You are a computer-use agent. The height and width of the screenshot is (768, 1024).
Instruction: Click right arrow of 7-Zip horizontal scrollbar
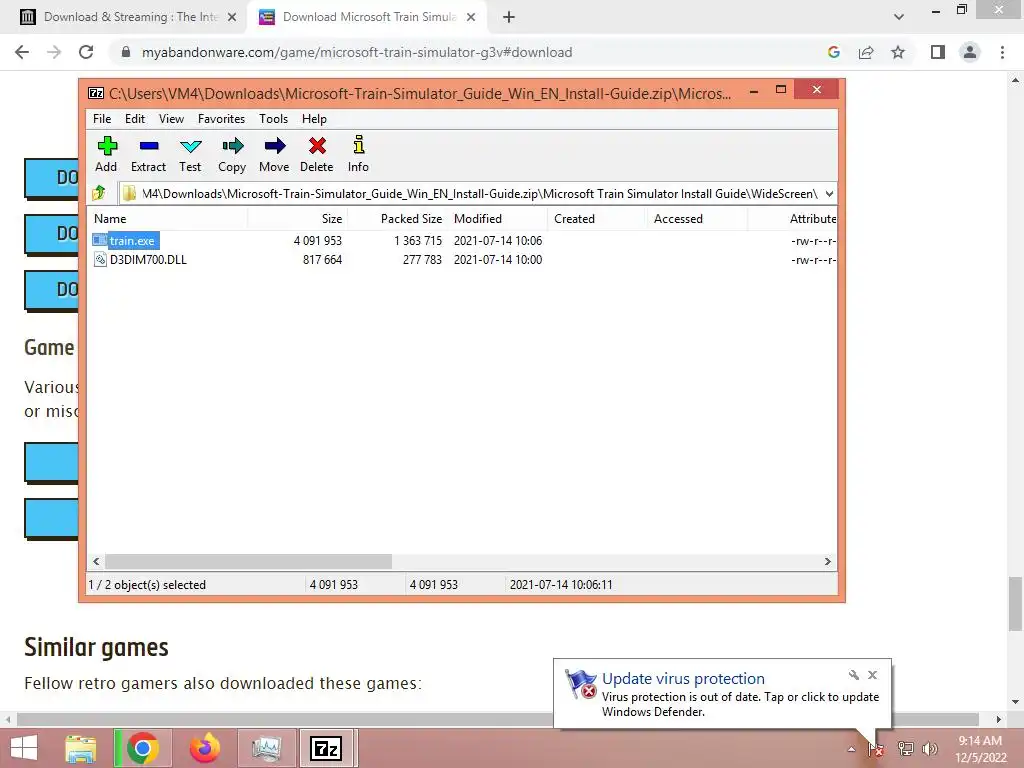click(828, 562)
